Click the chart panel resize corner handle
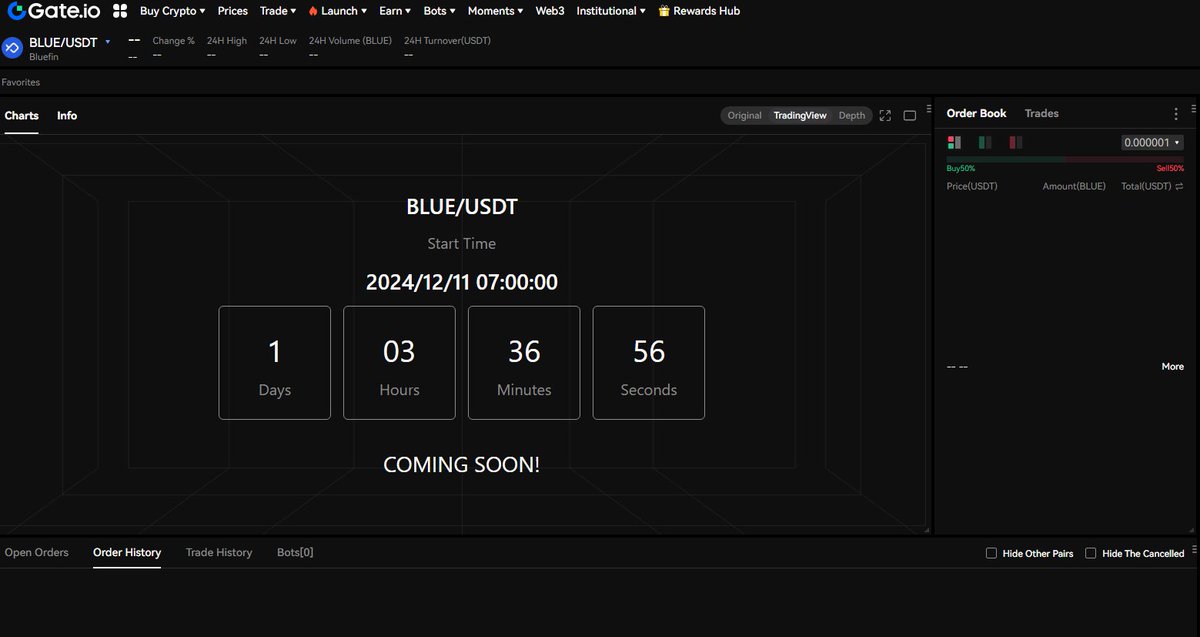This screenshot has width=1200, height=637. (x=927, y=530)
